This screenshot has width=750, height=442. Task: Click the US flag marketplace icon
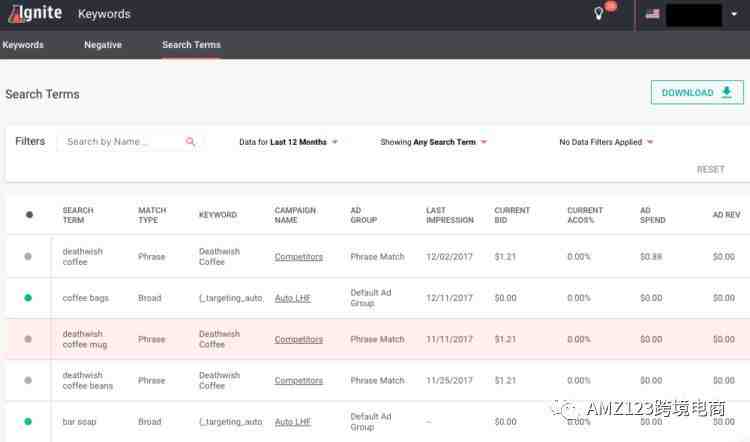[652, 14]
